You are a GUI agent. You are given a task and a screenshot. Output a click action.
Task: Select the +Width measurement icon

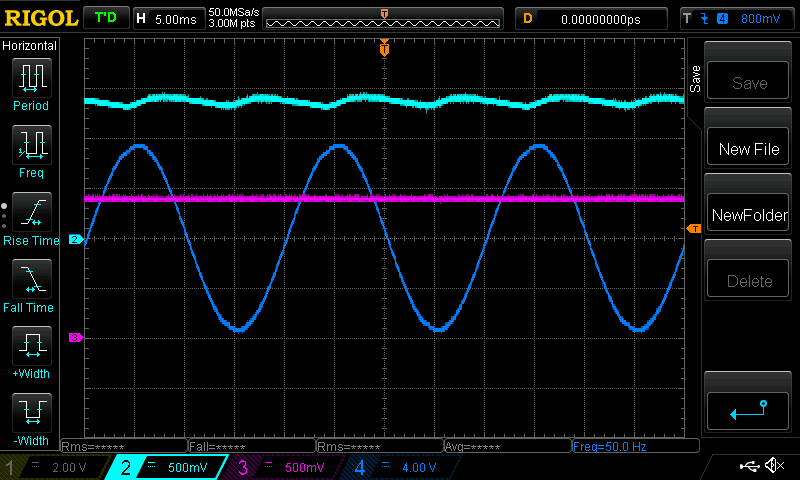[31, 352]
